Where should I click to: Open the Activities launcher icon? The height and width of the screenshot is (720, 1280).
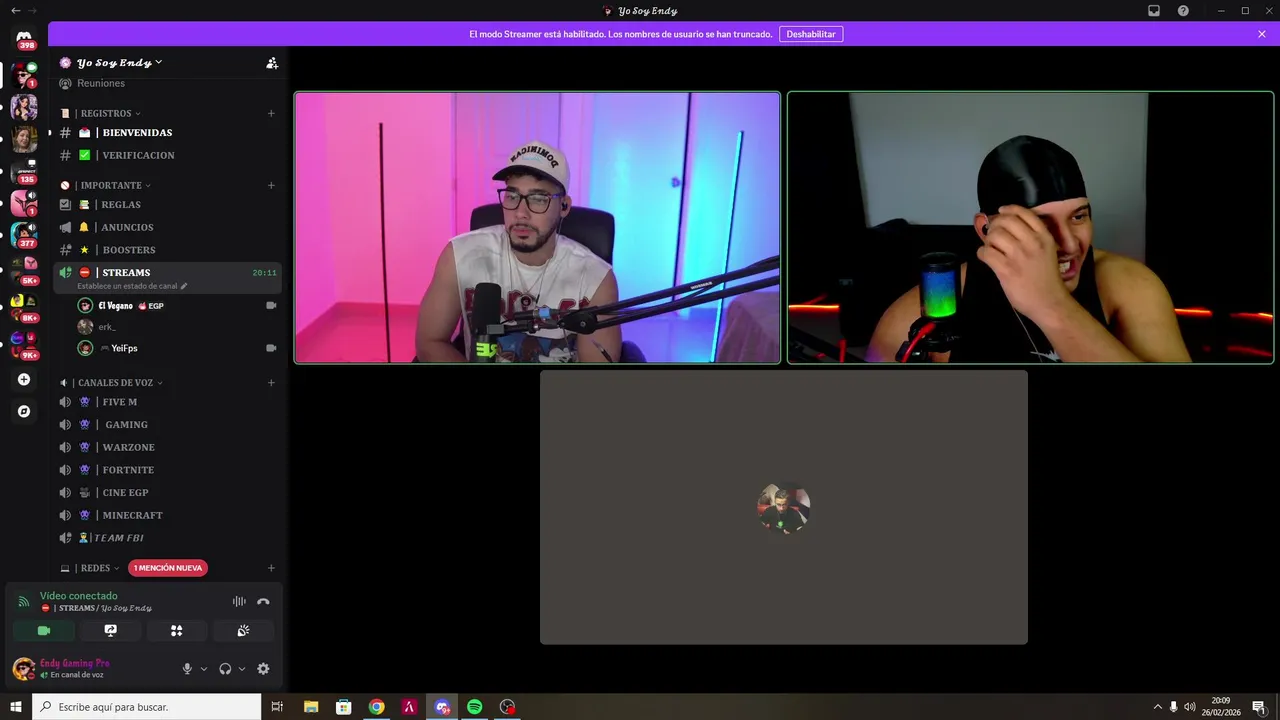coord(177,630)
